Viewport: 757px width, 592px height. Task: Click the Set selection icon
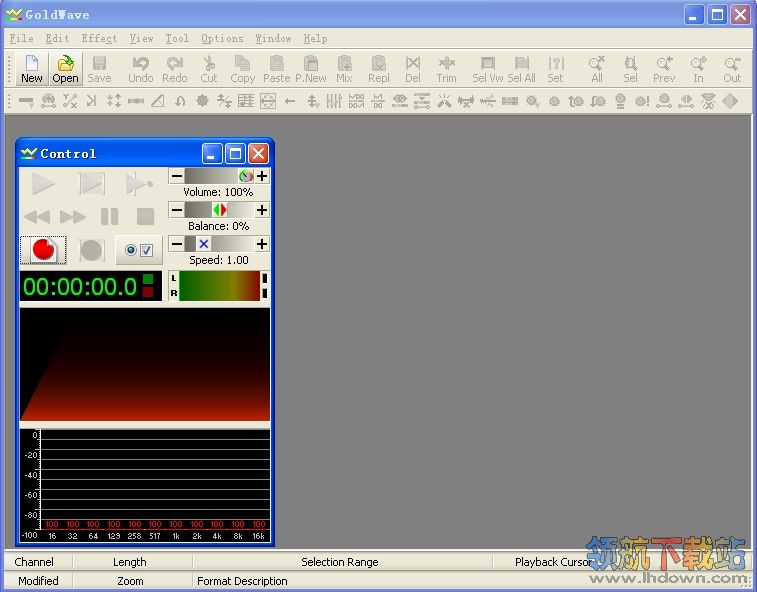coord(555,69)
